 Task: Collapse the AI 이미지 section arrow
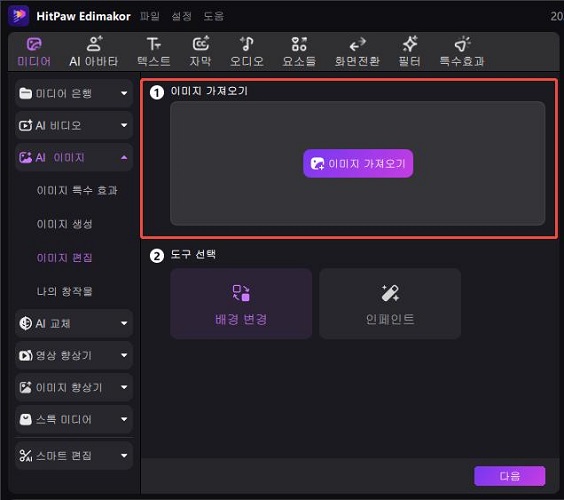point(124,158)
